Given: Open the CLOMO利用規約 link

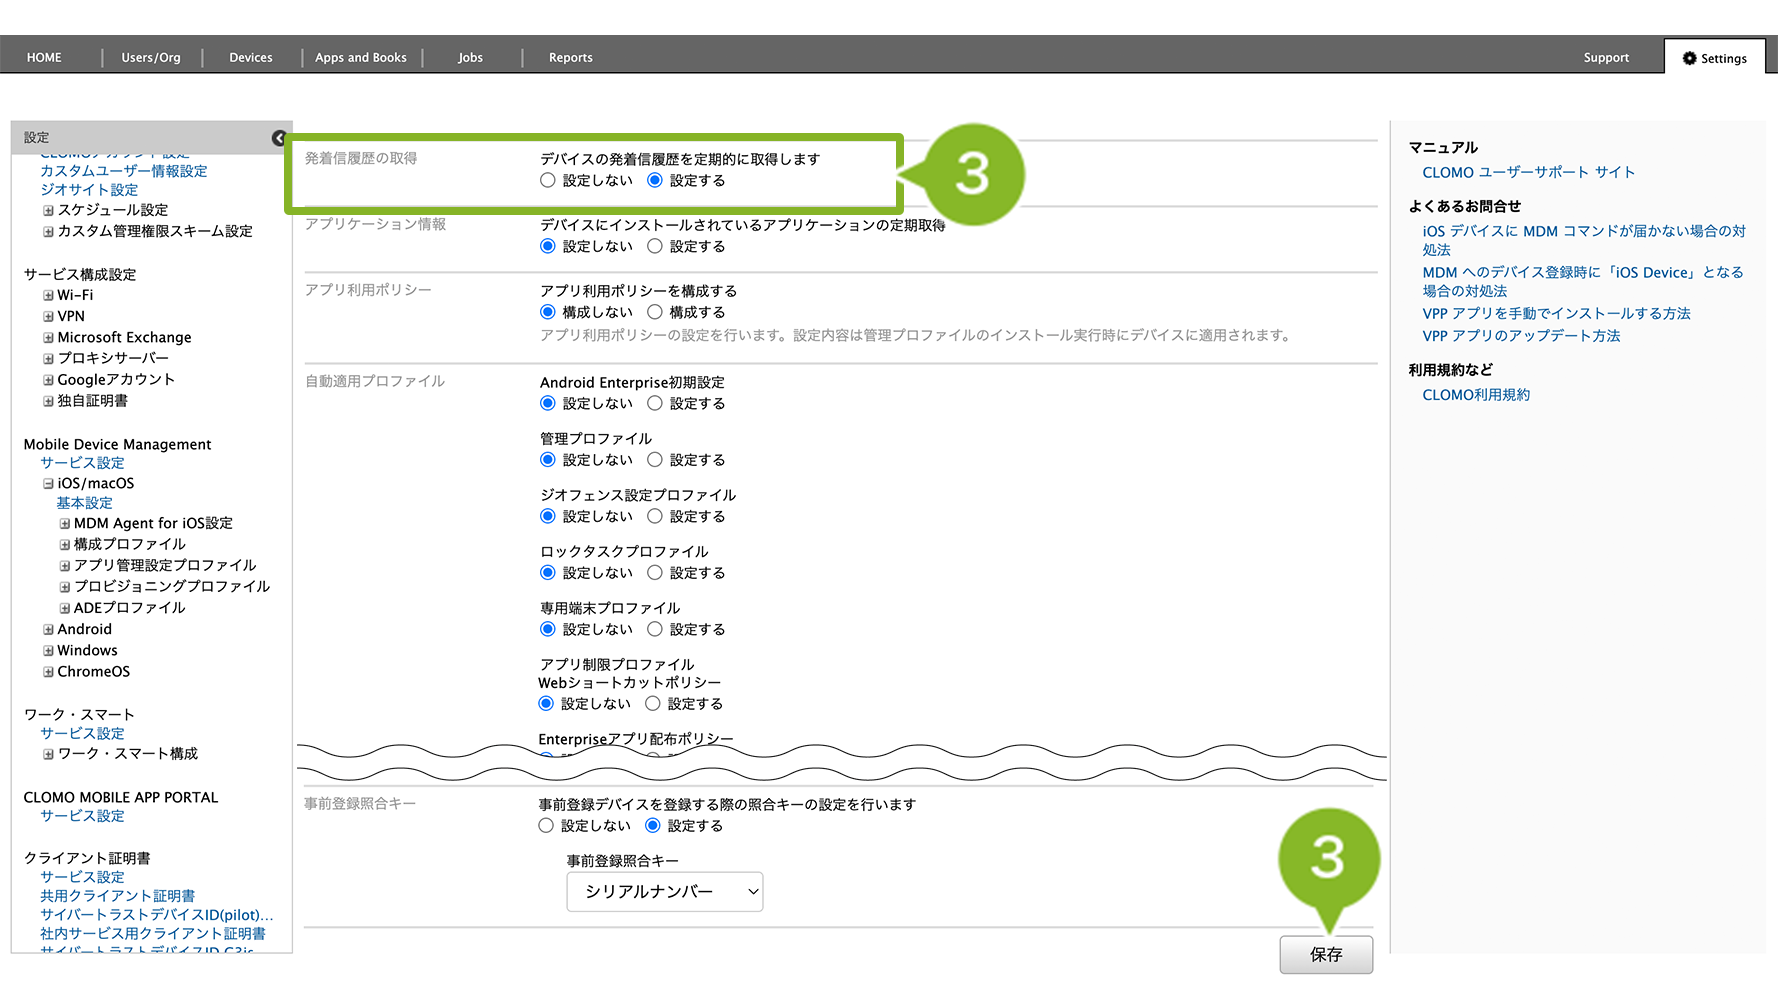Looking at the screenshot, I should tap(1475, 395).
